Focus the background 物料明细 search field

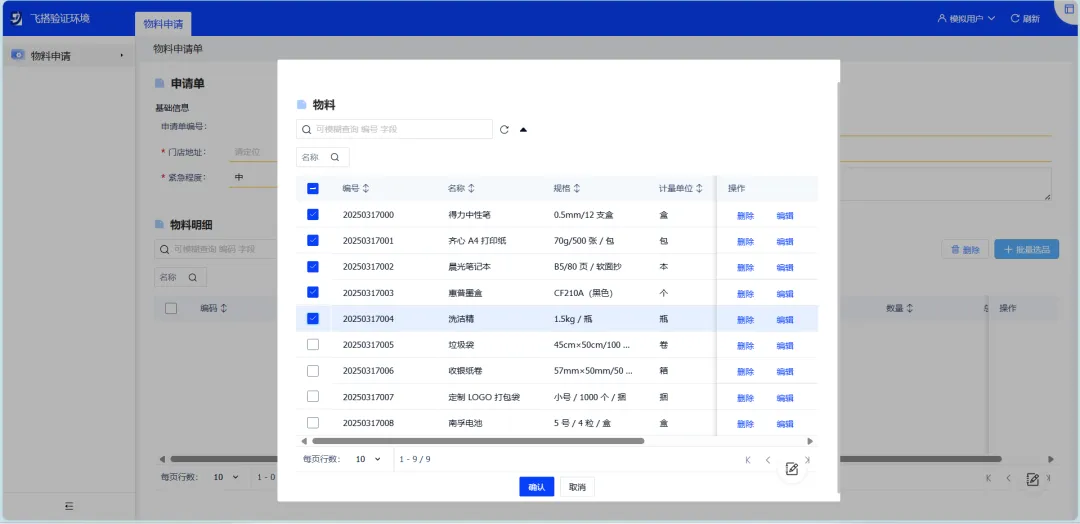coord(215,249)
